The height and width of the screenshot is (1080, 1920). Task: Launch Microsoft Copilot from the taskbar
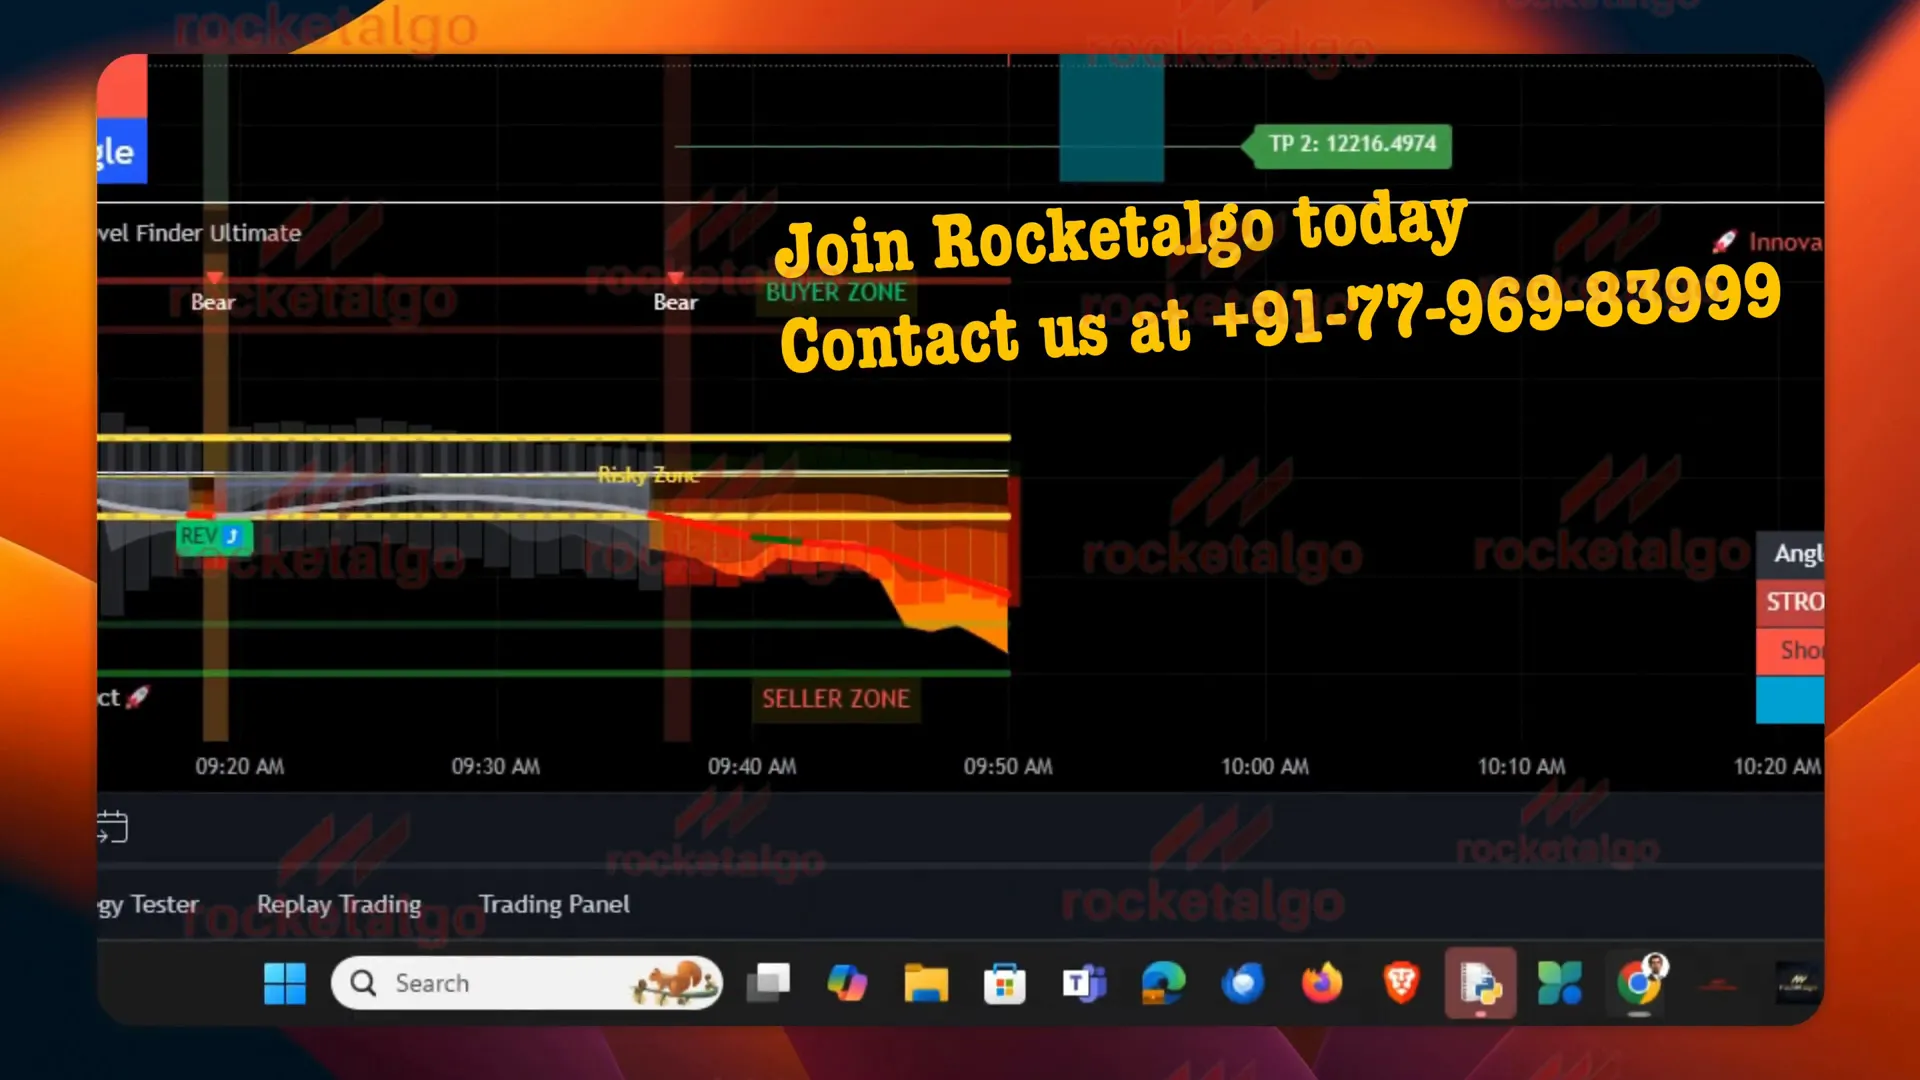[847, 984]
